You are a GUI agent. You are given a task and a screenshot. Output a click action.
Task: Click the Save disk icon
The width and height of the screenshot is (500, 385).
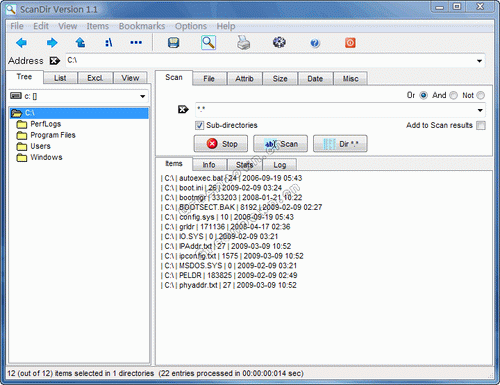coord(173,43)
